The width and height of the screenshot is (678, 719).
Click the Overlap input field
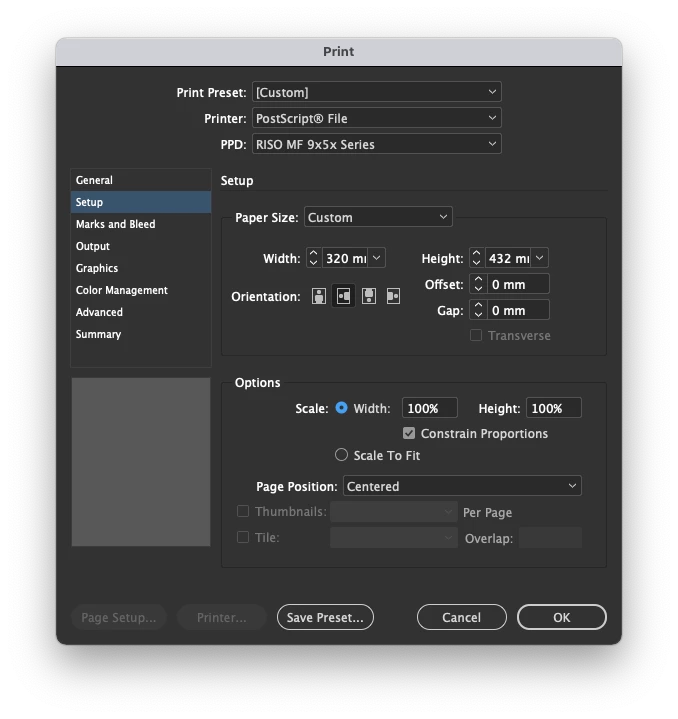(x=551, y=537)
